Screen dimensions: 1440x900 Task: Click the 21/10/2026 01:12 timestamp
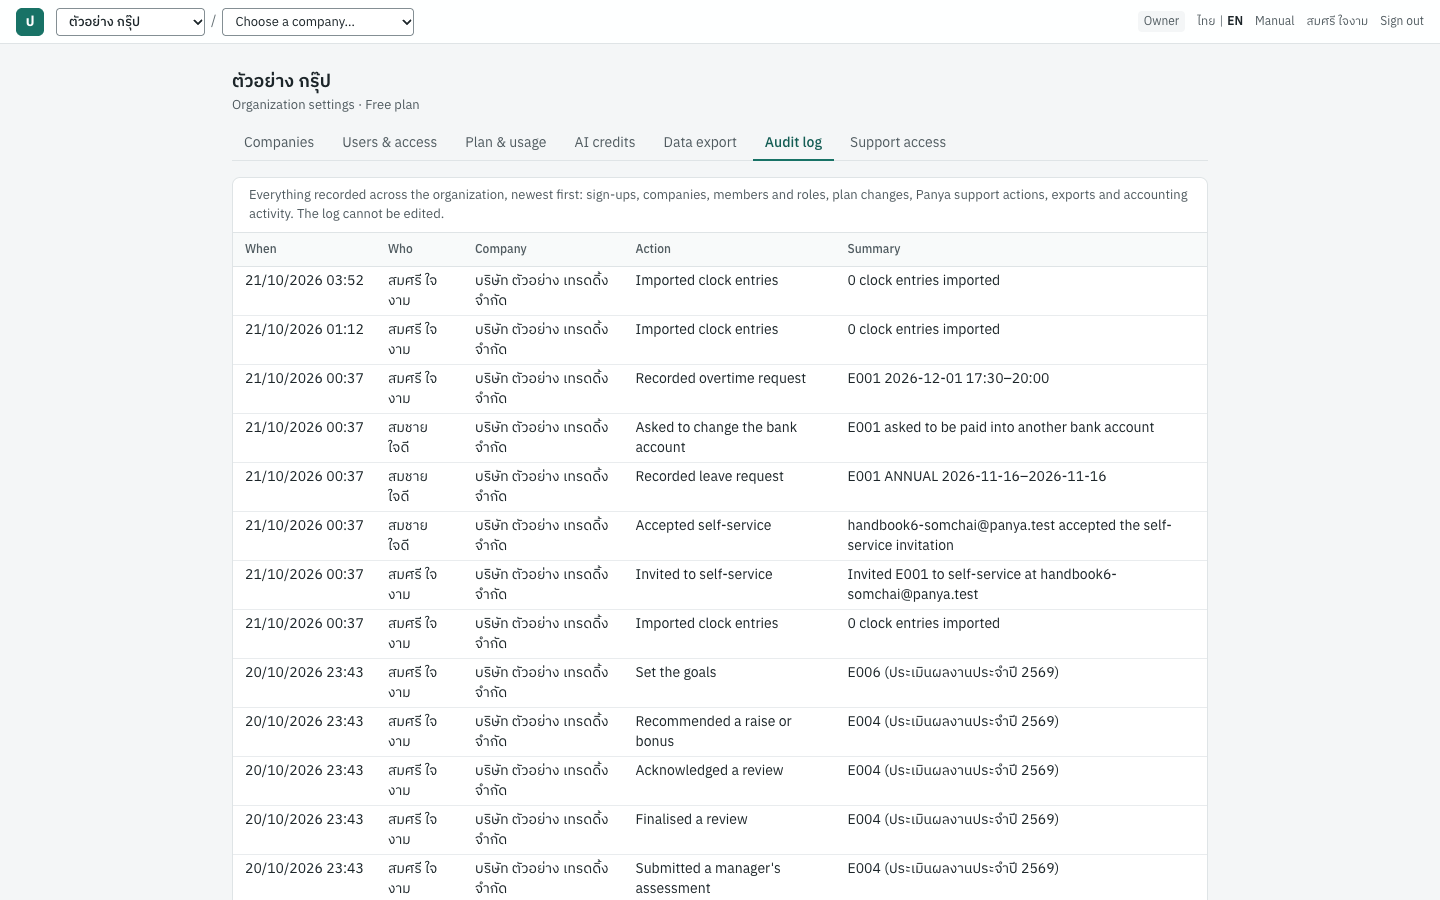(304, 330)
